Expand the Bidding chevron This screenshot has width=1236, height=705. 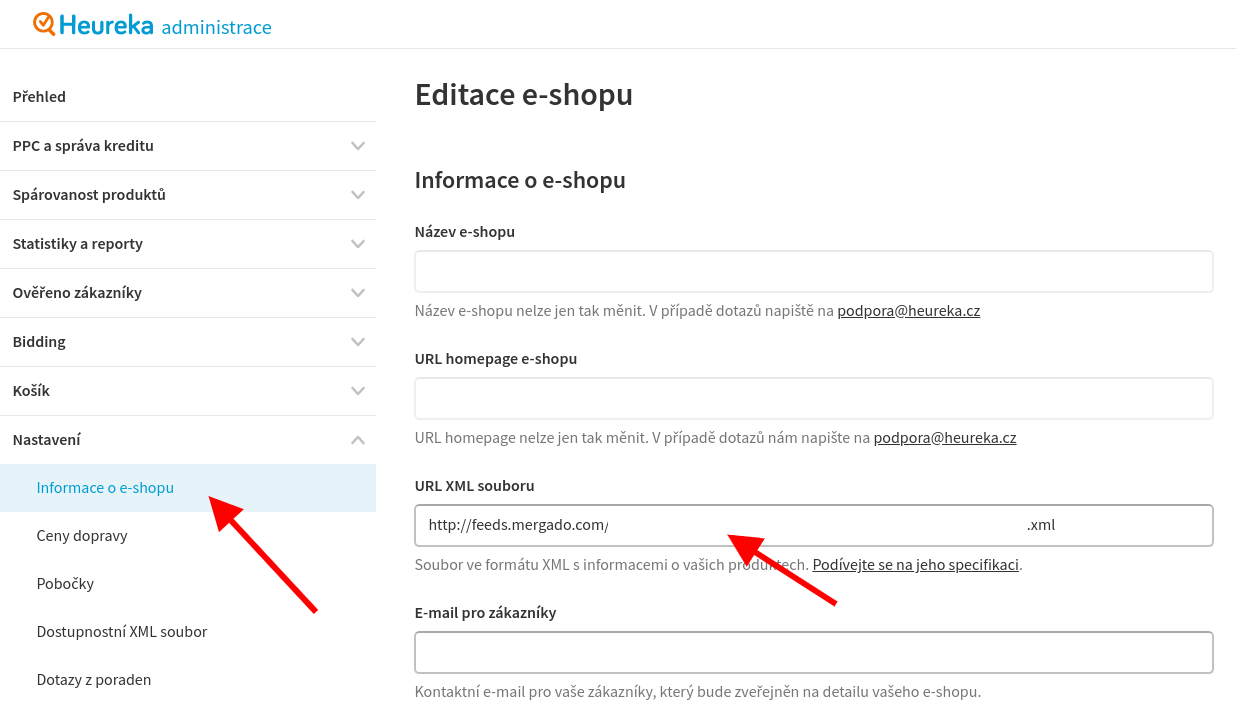358,342
